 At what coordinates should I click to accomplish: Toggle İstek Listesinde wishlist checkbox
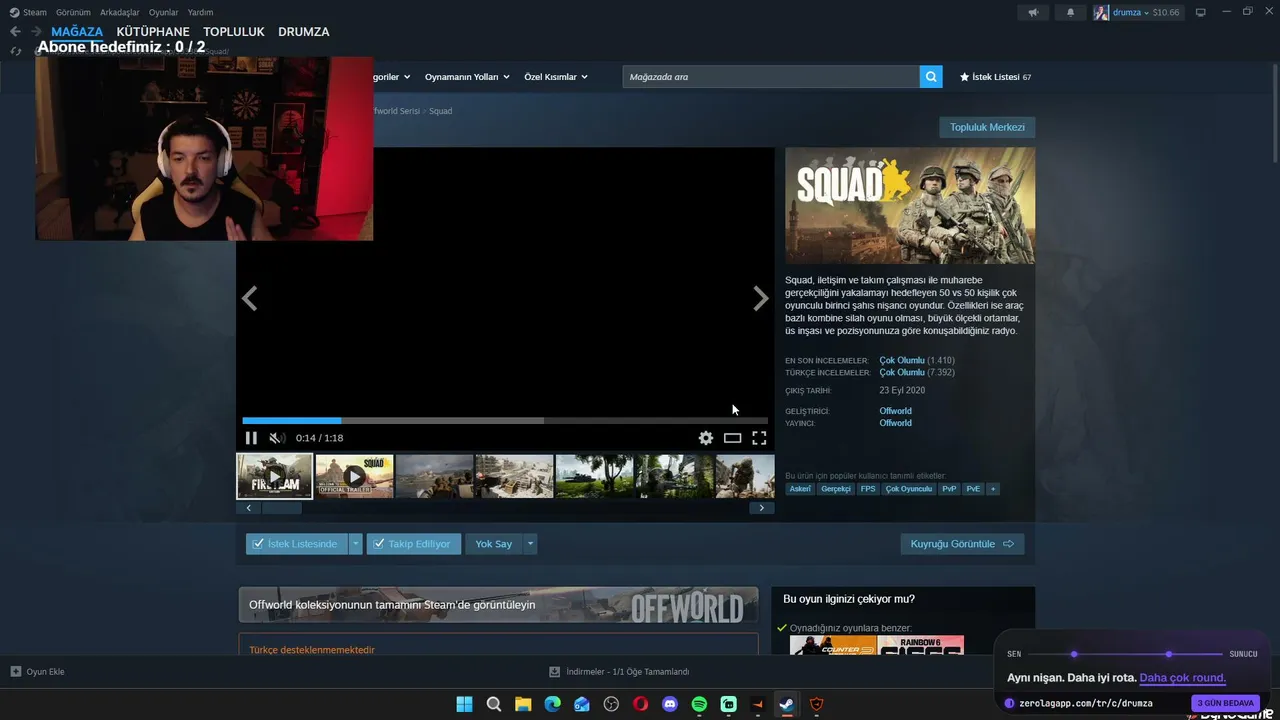coord(258,544)
